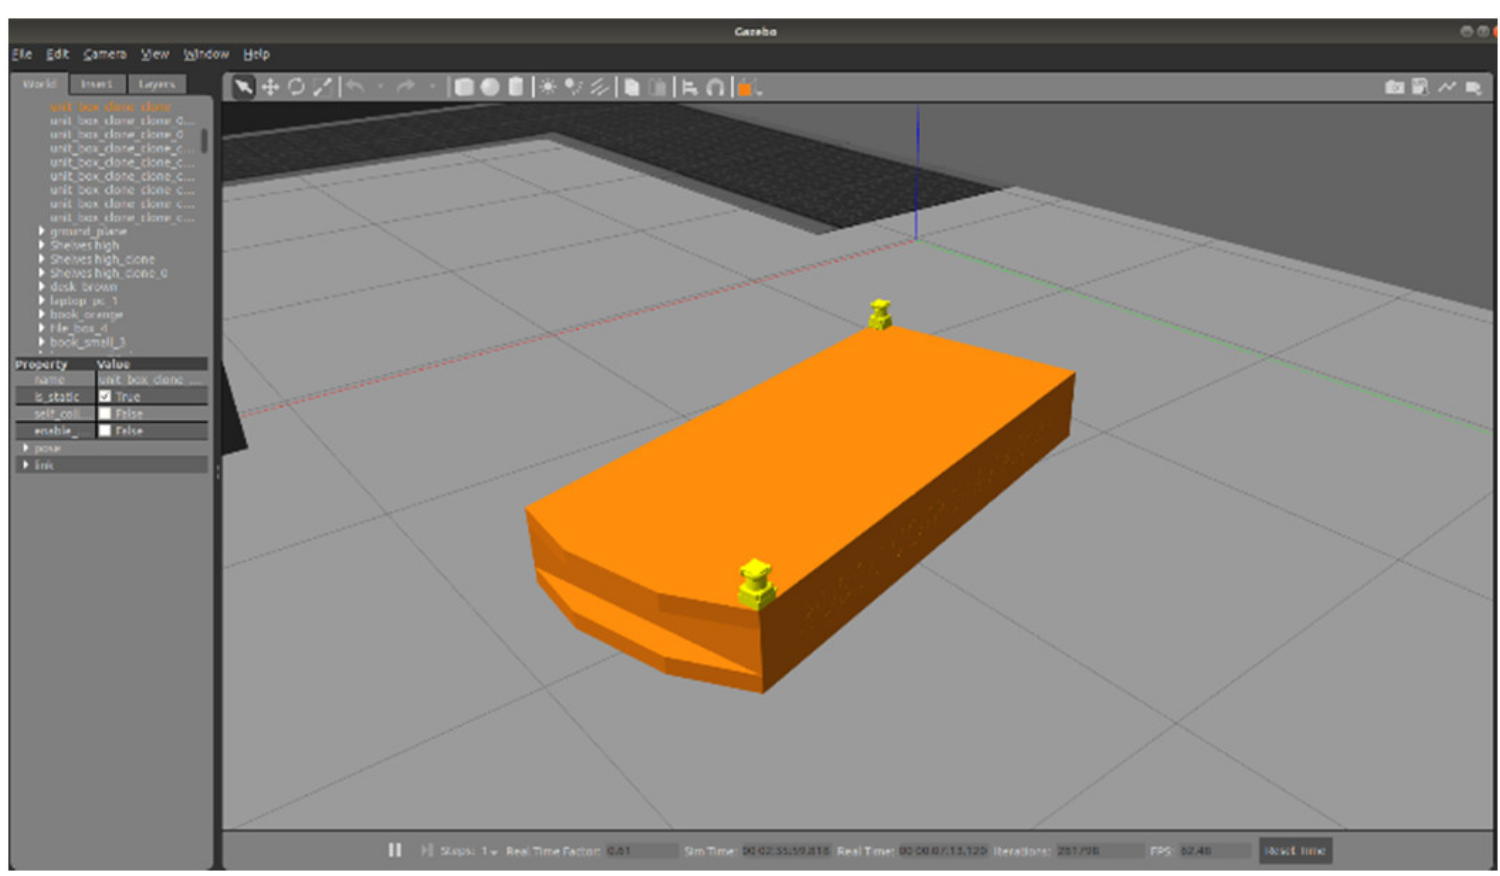This screenshot has width=1500, height=876.
Task: Expand the ground_plane tree item
Action: coord(41,231)
